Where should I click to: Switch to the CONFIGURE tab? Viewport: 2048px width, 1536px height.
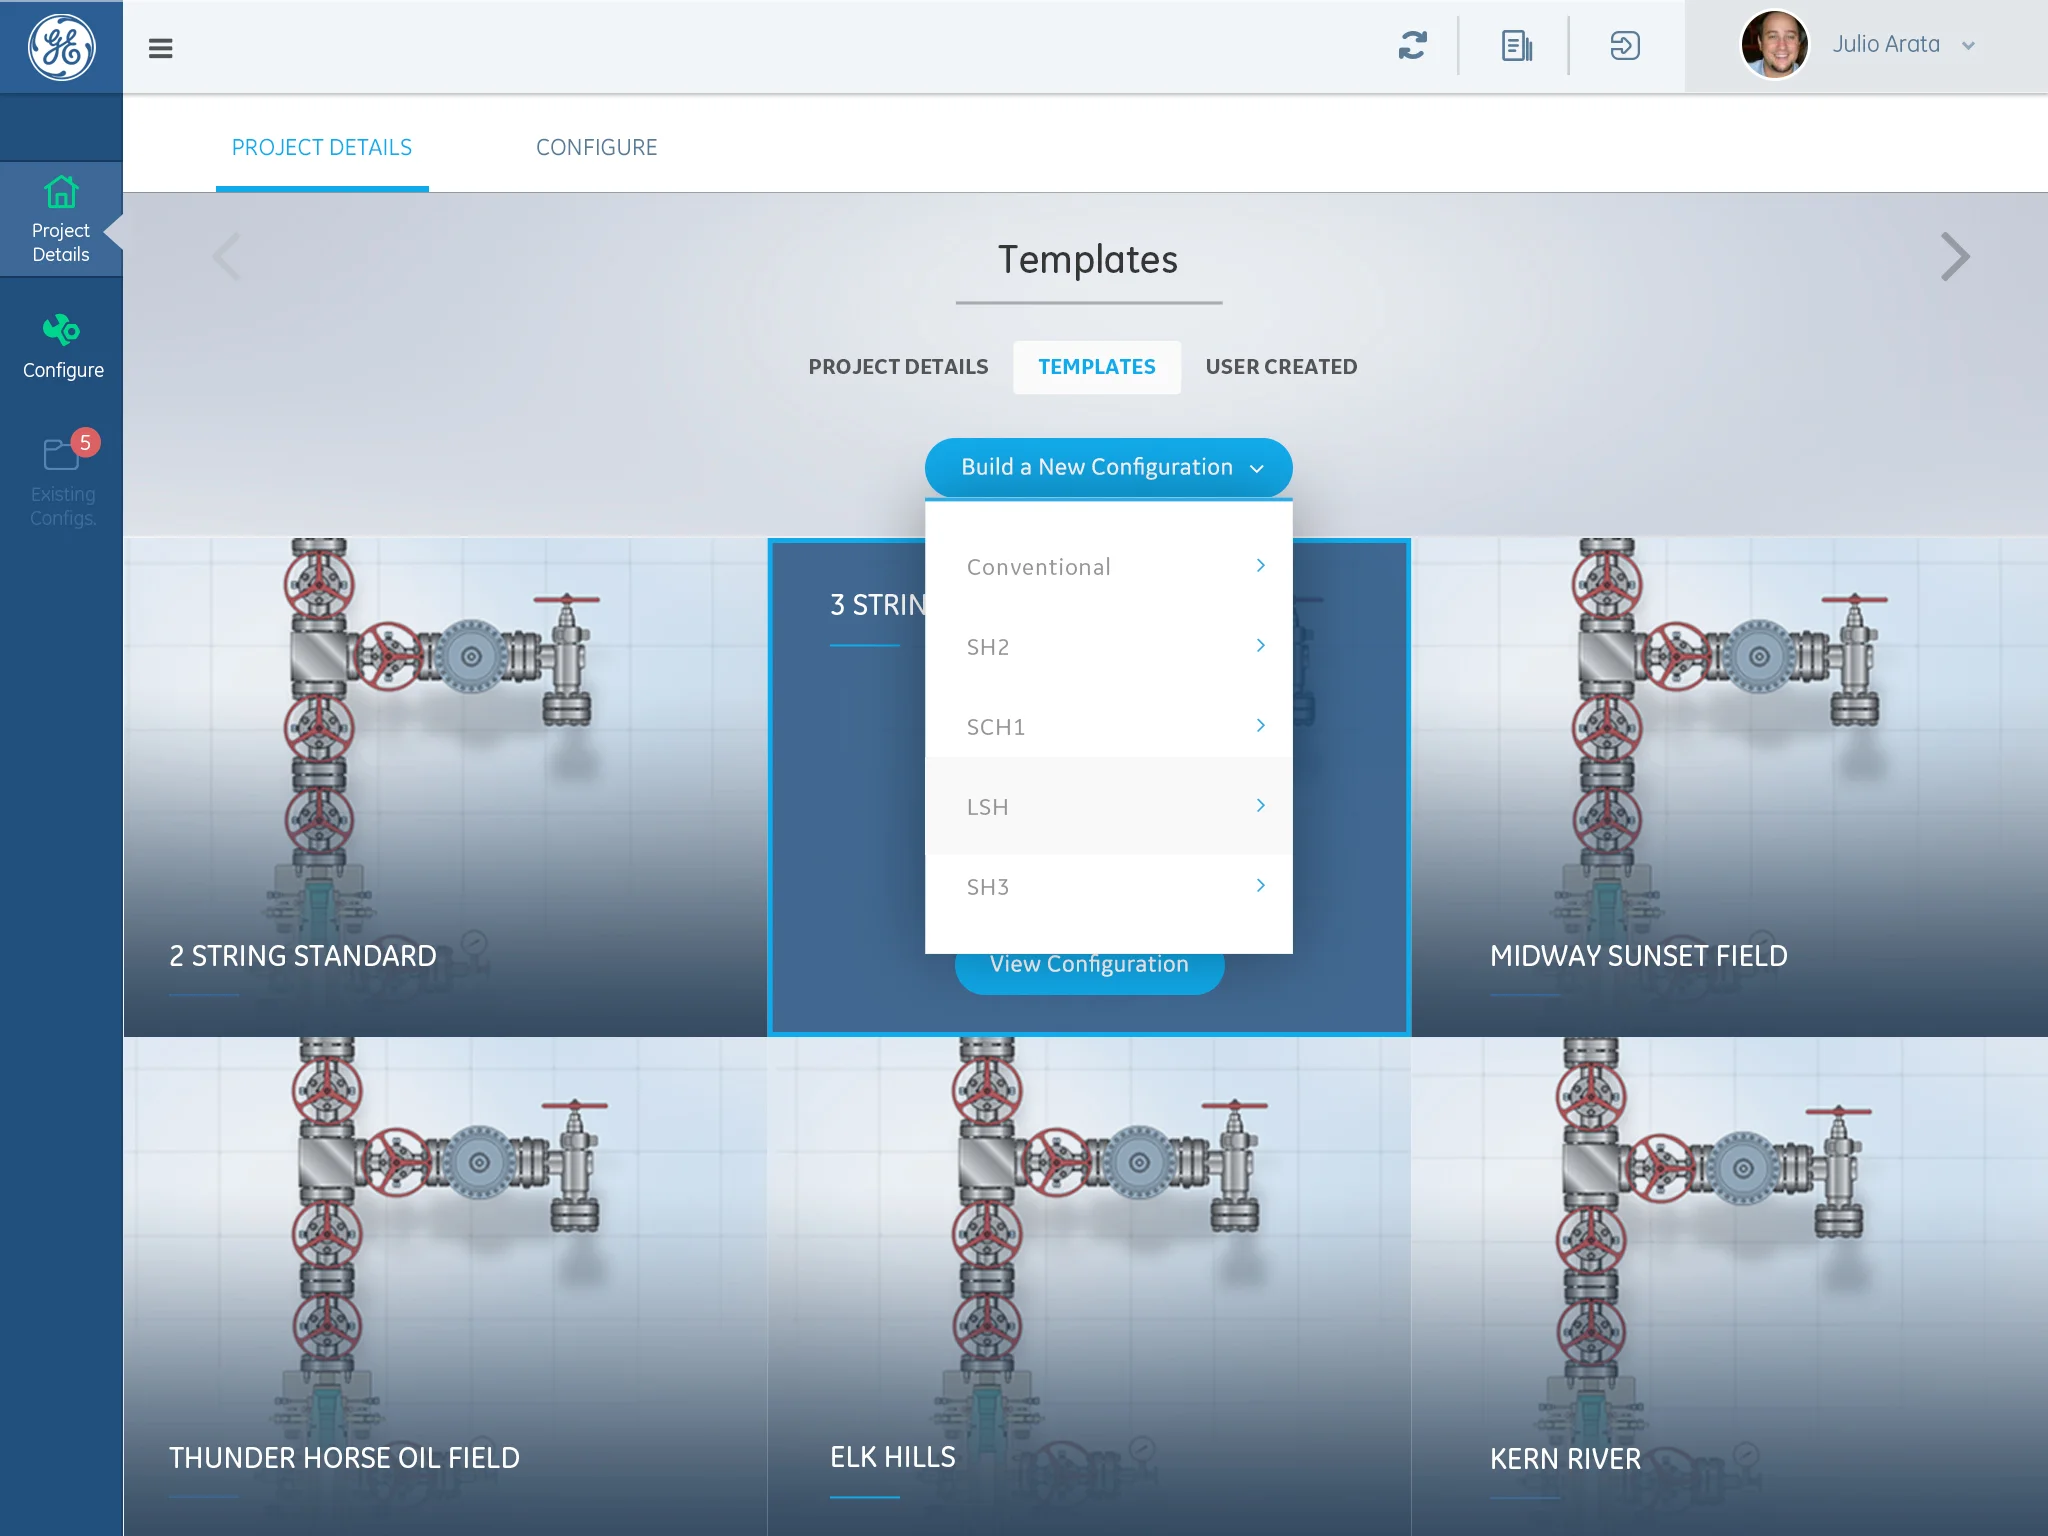pyautogui.click(x=596, y=147)
